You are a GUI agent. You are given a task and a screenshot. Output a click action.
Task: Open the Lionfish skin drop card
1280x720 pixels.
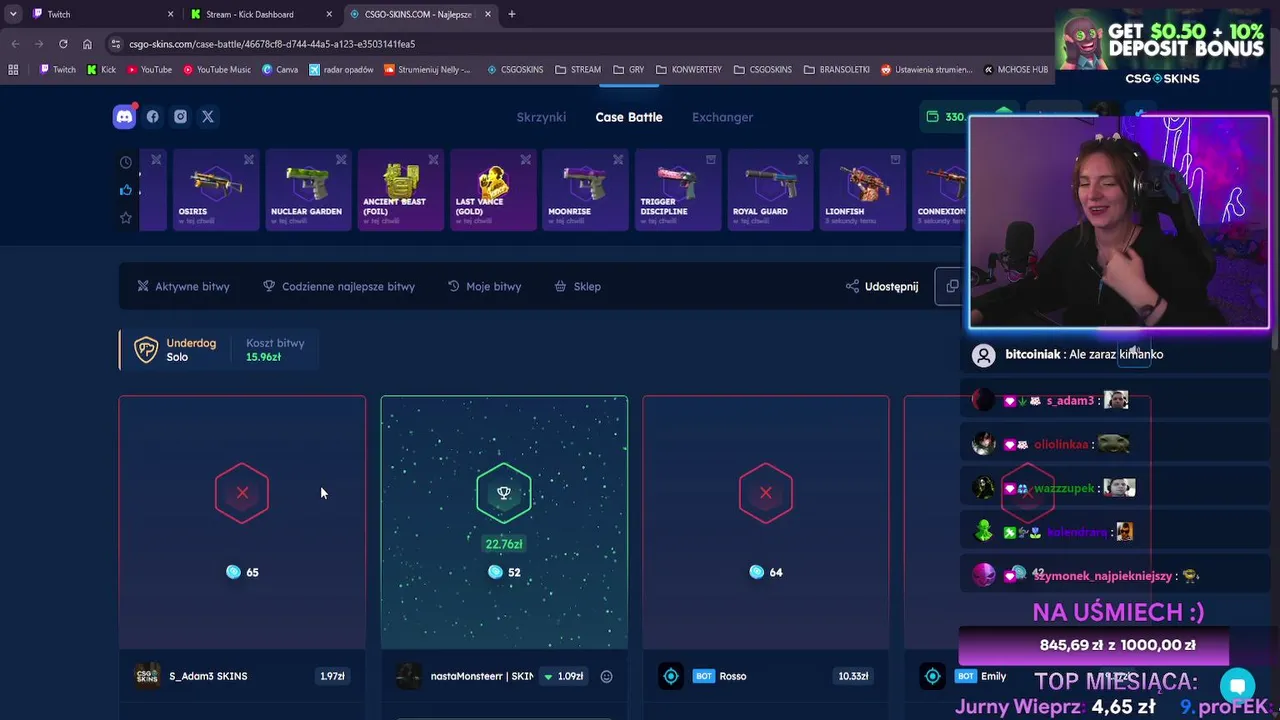pyautogui.click(x=862, y=190)
